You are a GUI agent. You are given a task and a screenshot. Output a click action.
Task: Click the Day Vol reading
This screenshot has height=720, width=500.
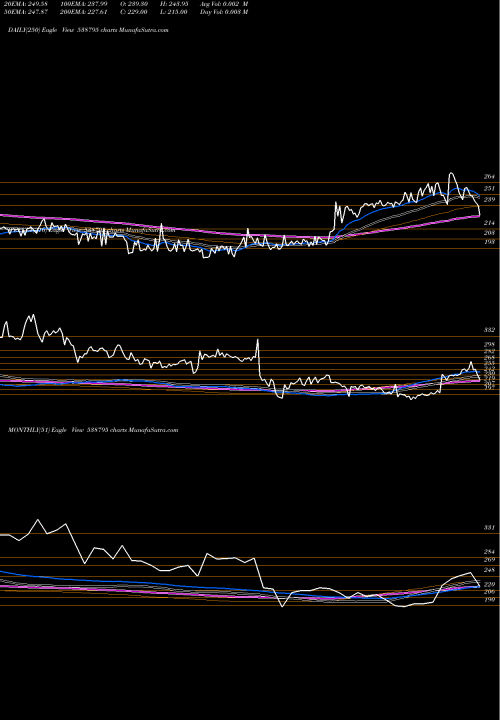tap(224, 12)
